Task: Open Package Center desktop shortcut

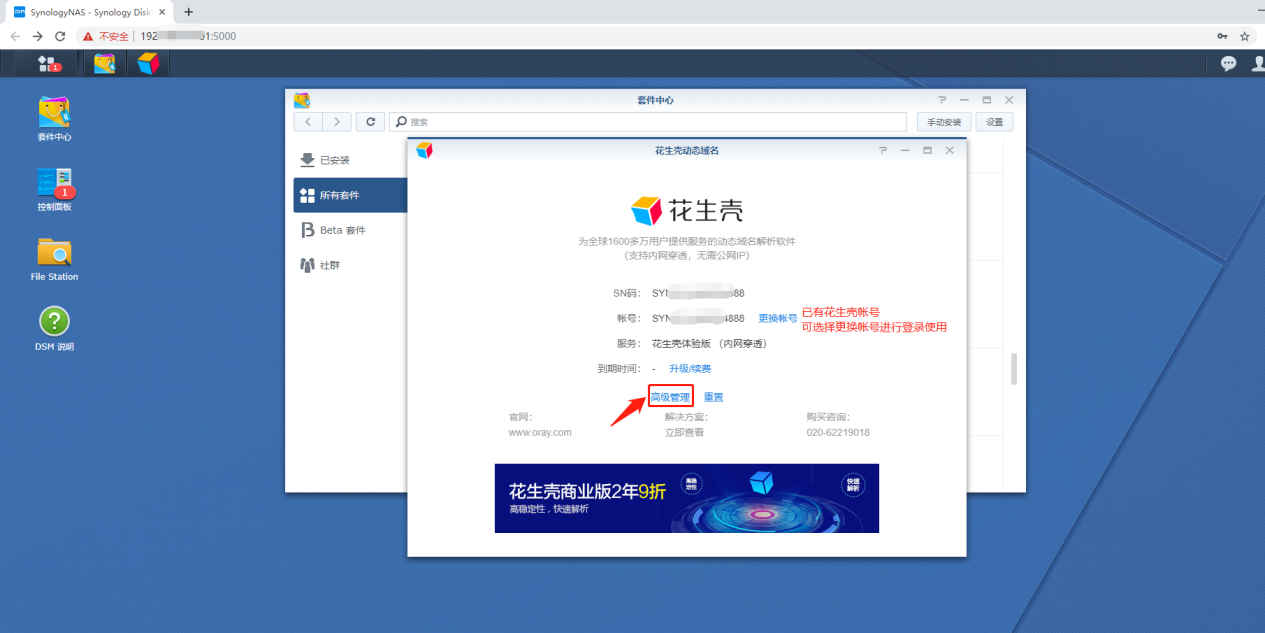Action: [54, 119]
